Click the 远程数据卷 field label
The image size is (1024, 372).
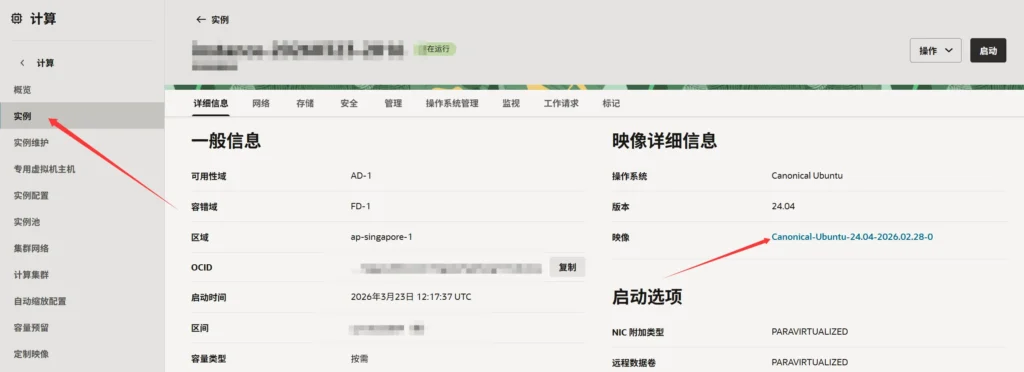tap(633, 362)
